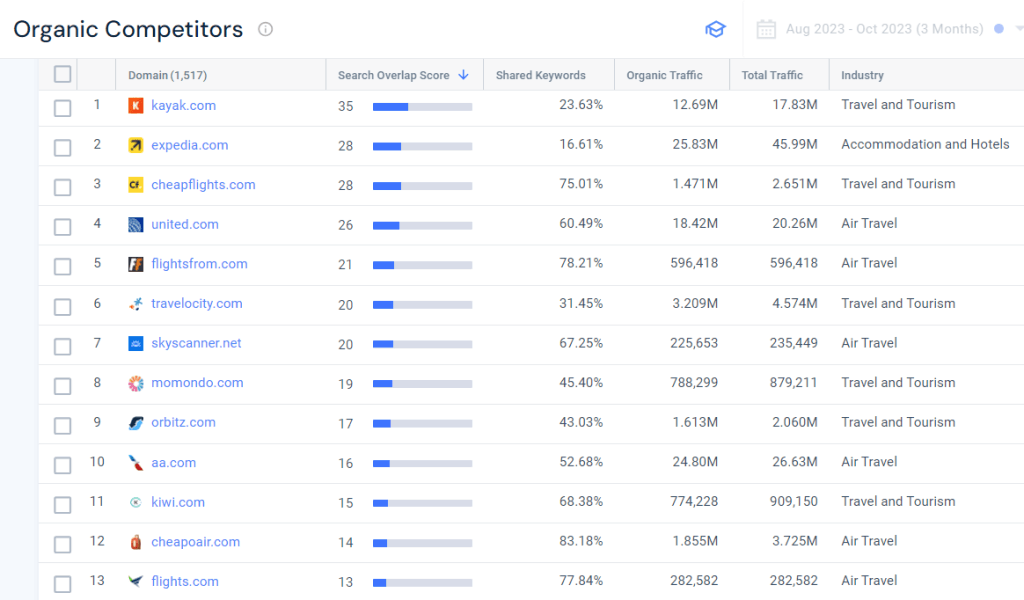Check the checkbox next to cheapflights.com
This screenshot has width=1024, height=600.
click(x=62, y=184)
